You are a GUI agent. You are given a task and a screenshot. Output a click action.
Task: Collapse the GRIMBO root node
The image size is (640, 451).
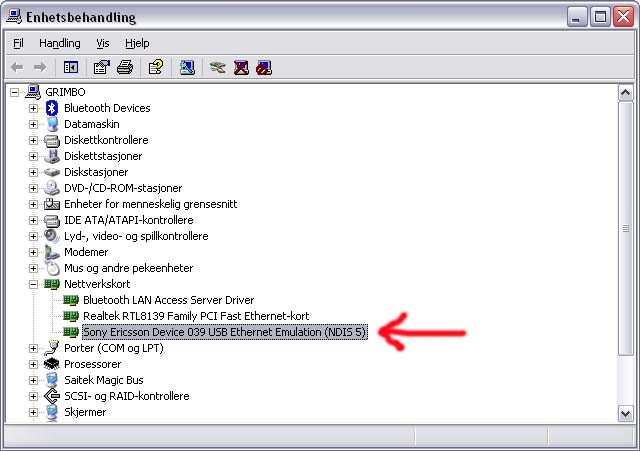14,92
